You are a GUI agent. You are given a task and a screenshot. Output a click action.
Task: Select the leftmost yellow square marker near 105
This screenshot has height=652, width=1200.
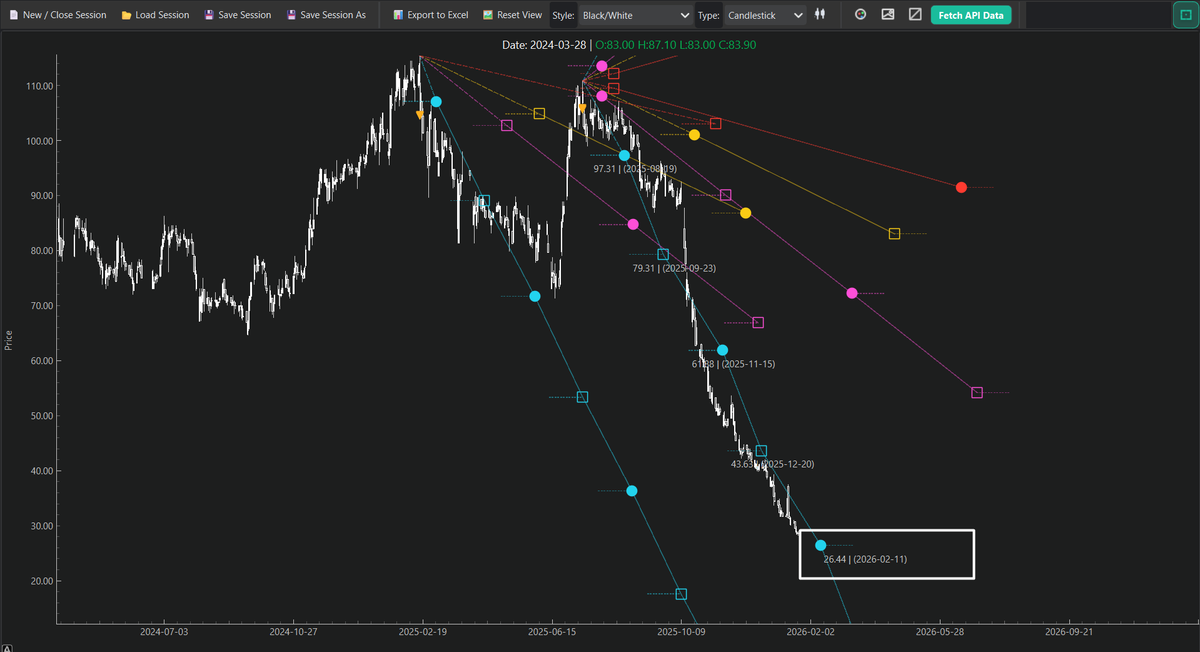click(x=539, y=113)
